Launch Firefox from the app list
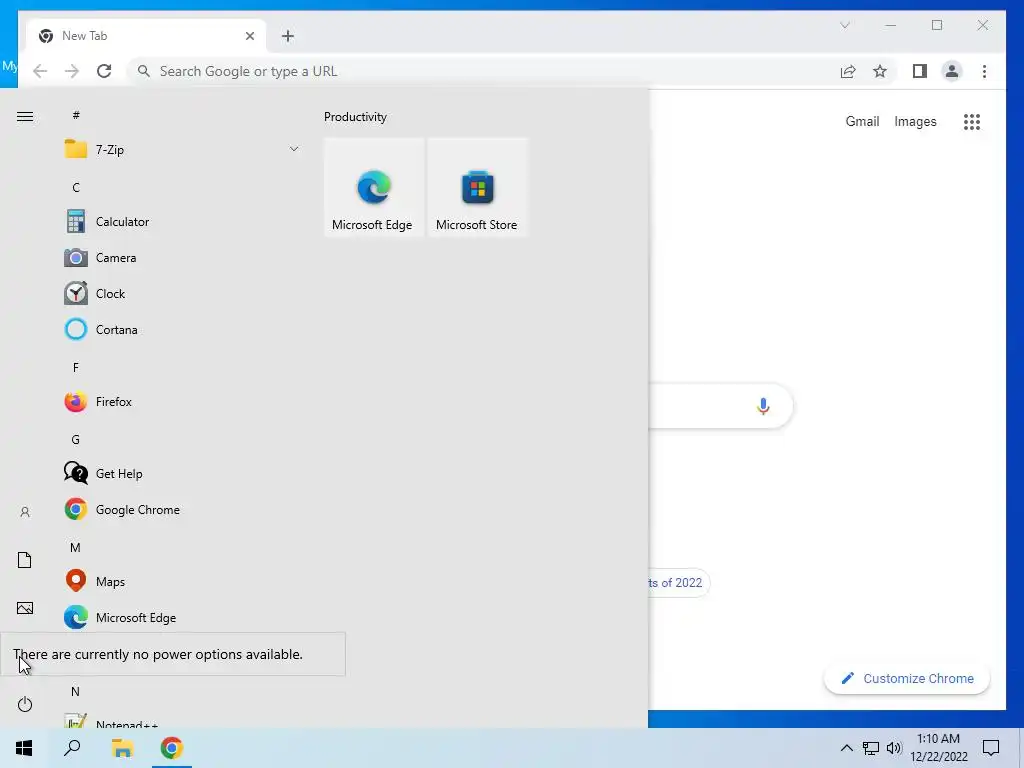Image resolution: width=1024 pixels, height=768 pixels. tap(182, 402)
